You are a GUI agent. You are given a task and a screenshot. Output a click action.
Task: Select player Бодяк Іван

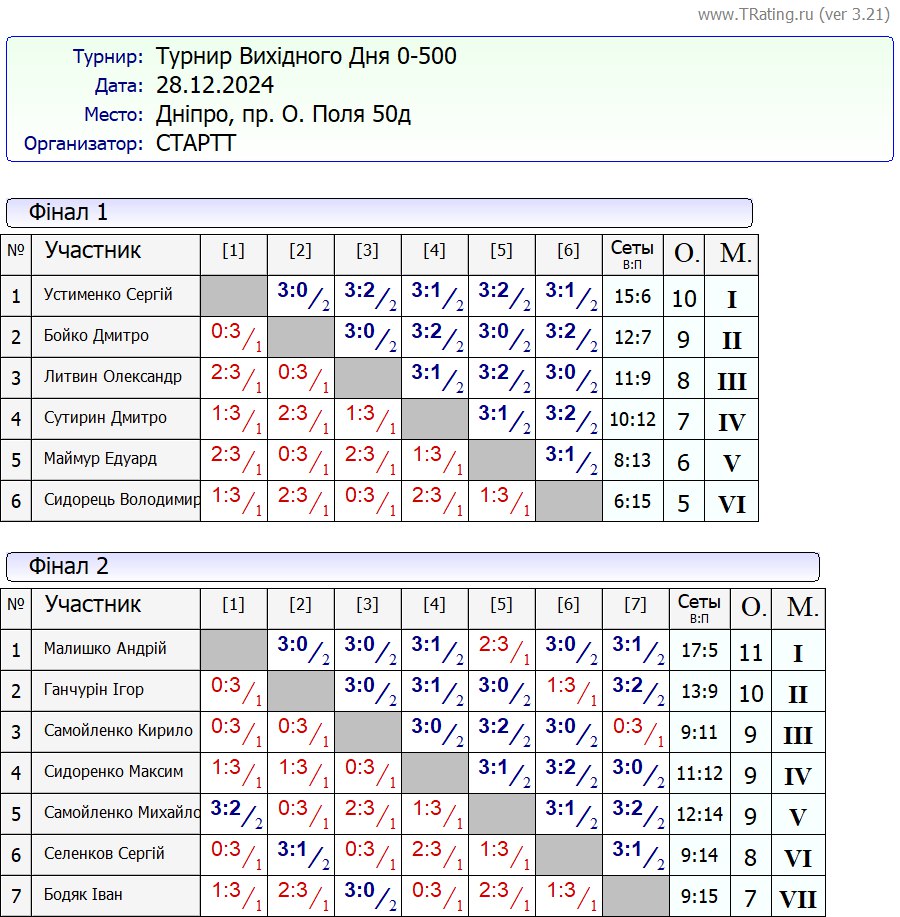click(83, 895)
